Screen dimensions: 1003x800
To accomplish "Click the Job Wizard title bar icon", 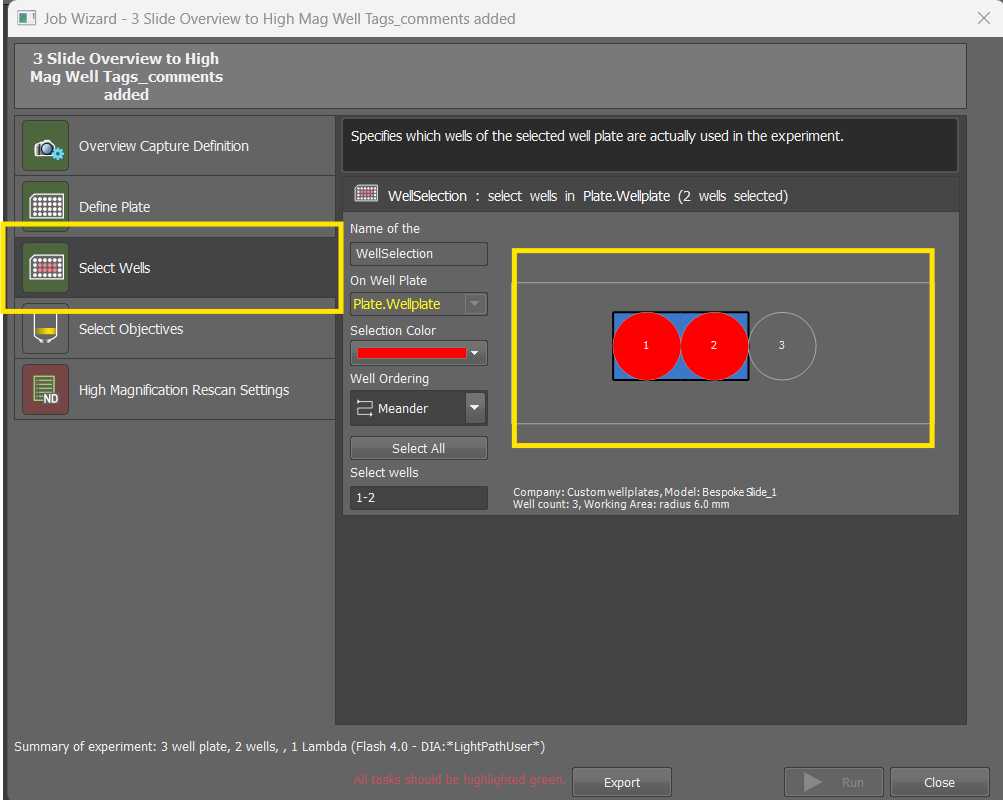I will point(26,18).
